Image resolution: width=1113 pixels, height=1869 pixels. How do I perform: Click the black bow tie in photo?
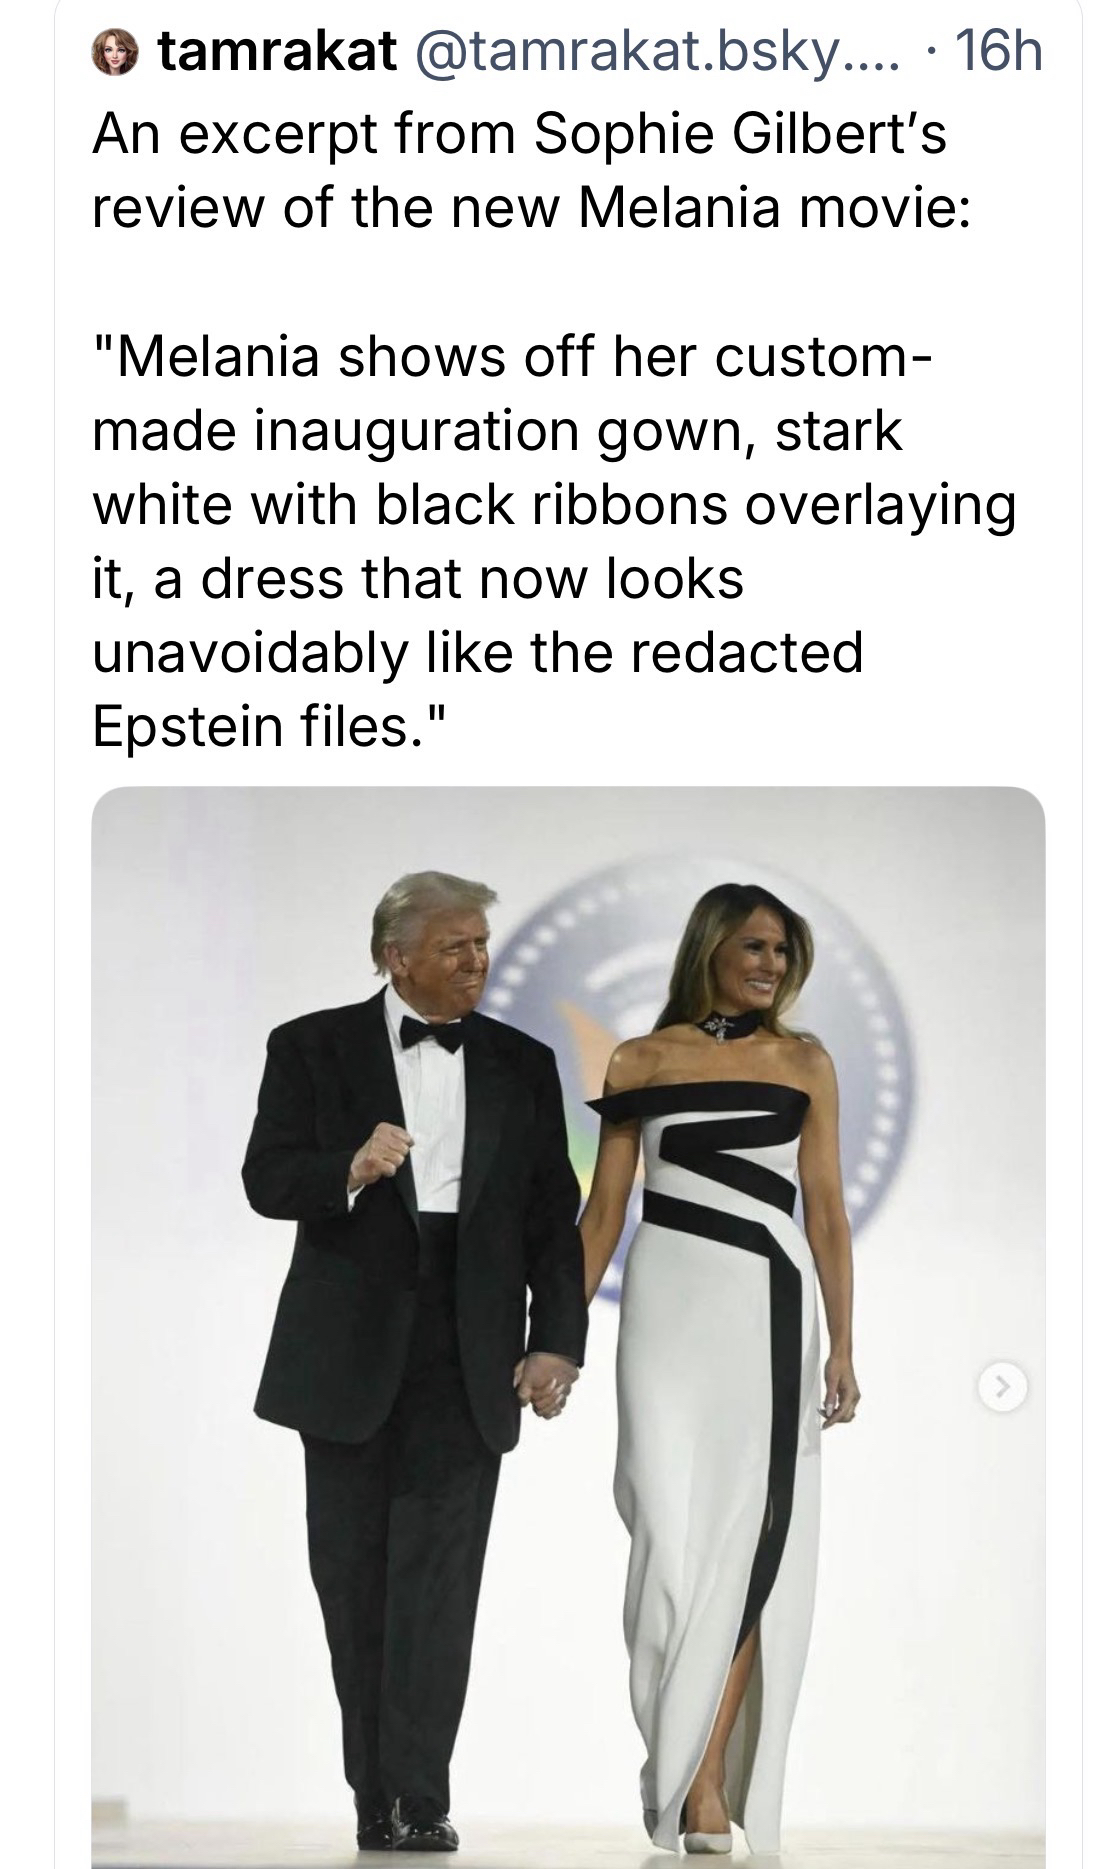point(432,1034)
